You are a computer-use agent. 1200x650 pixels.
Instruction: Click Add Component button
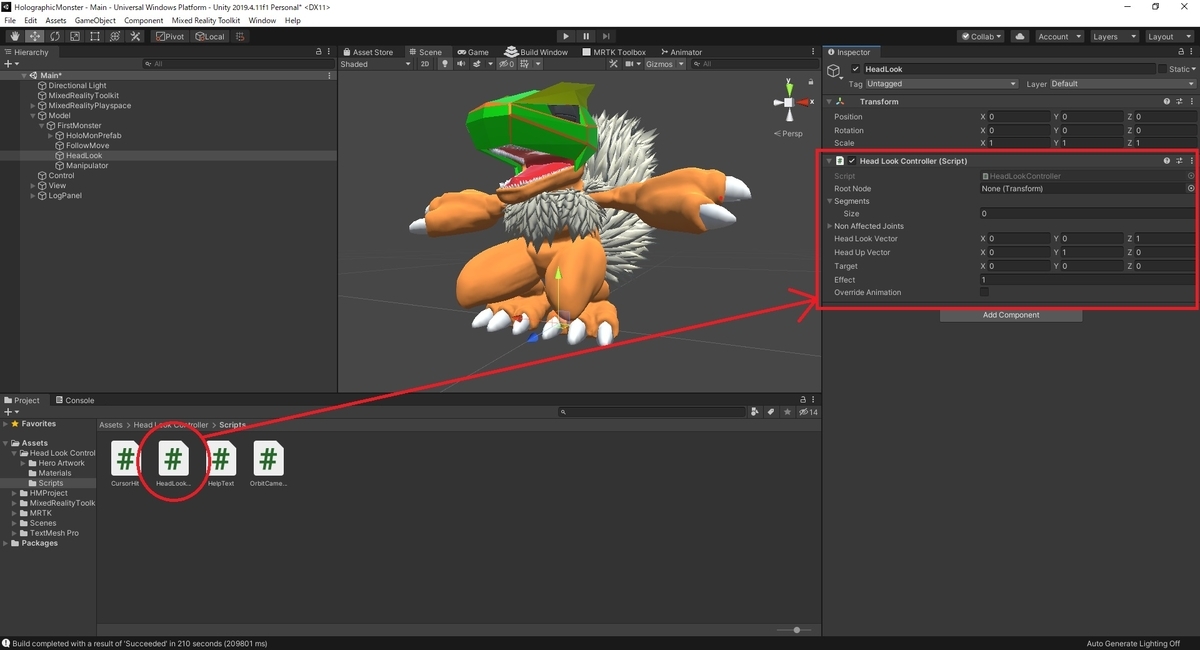click(1011, 315)
